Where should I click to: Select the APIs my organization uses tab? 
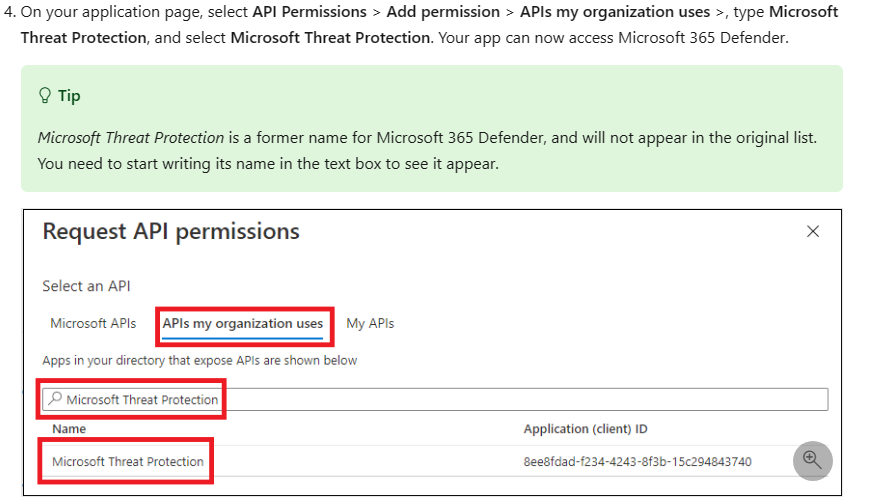point(242,323)
